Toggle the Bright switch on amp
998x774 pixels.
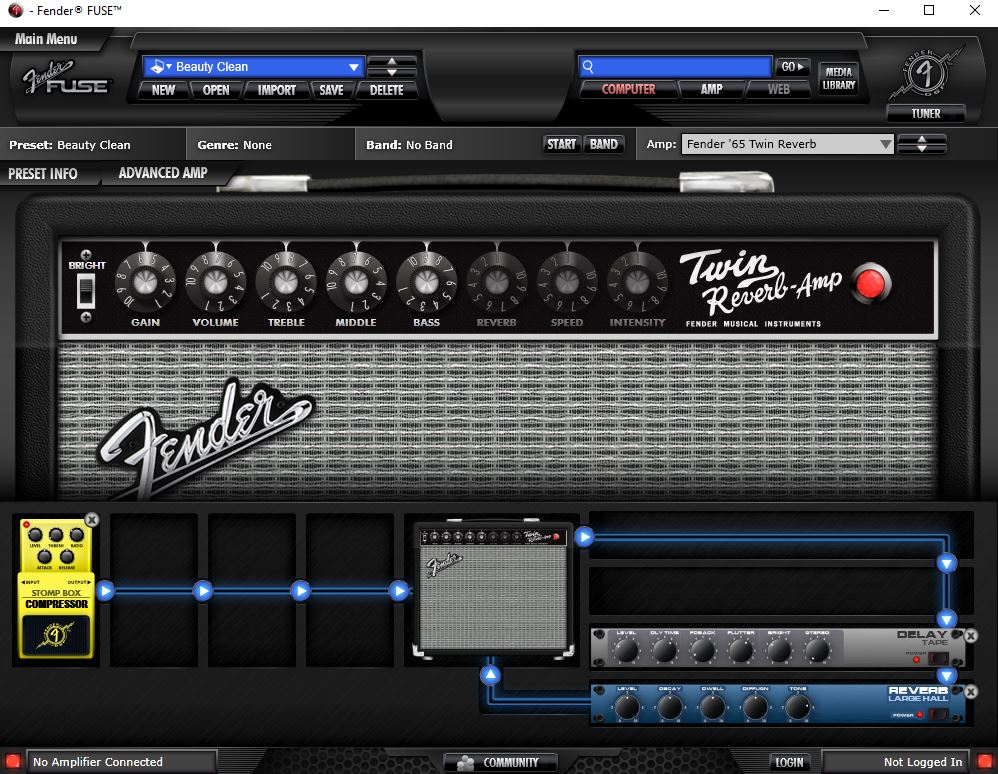tap(86, 290)
